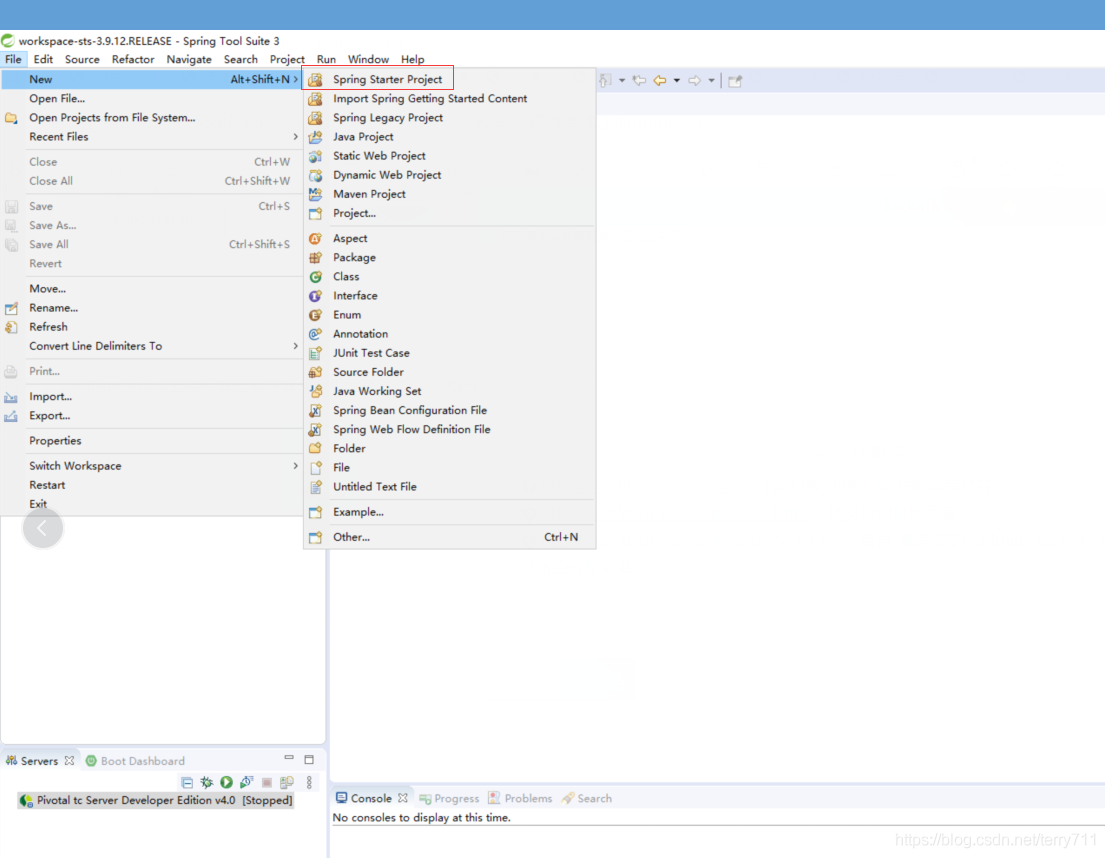The width and height of the screenshot is (1105, 858).
Task: Open the Edit menu
Action: click(x=43, y=59)
